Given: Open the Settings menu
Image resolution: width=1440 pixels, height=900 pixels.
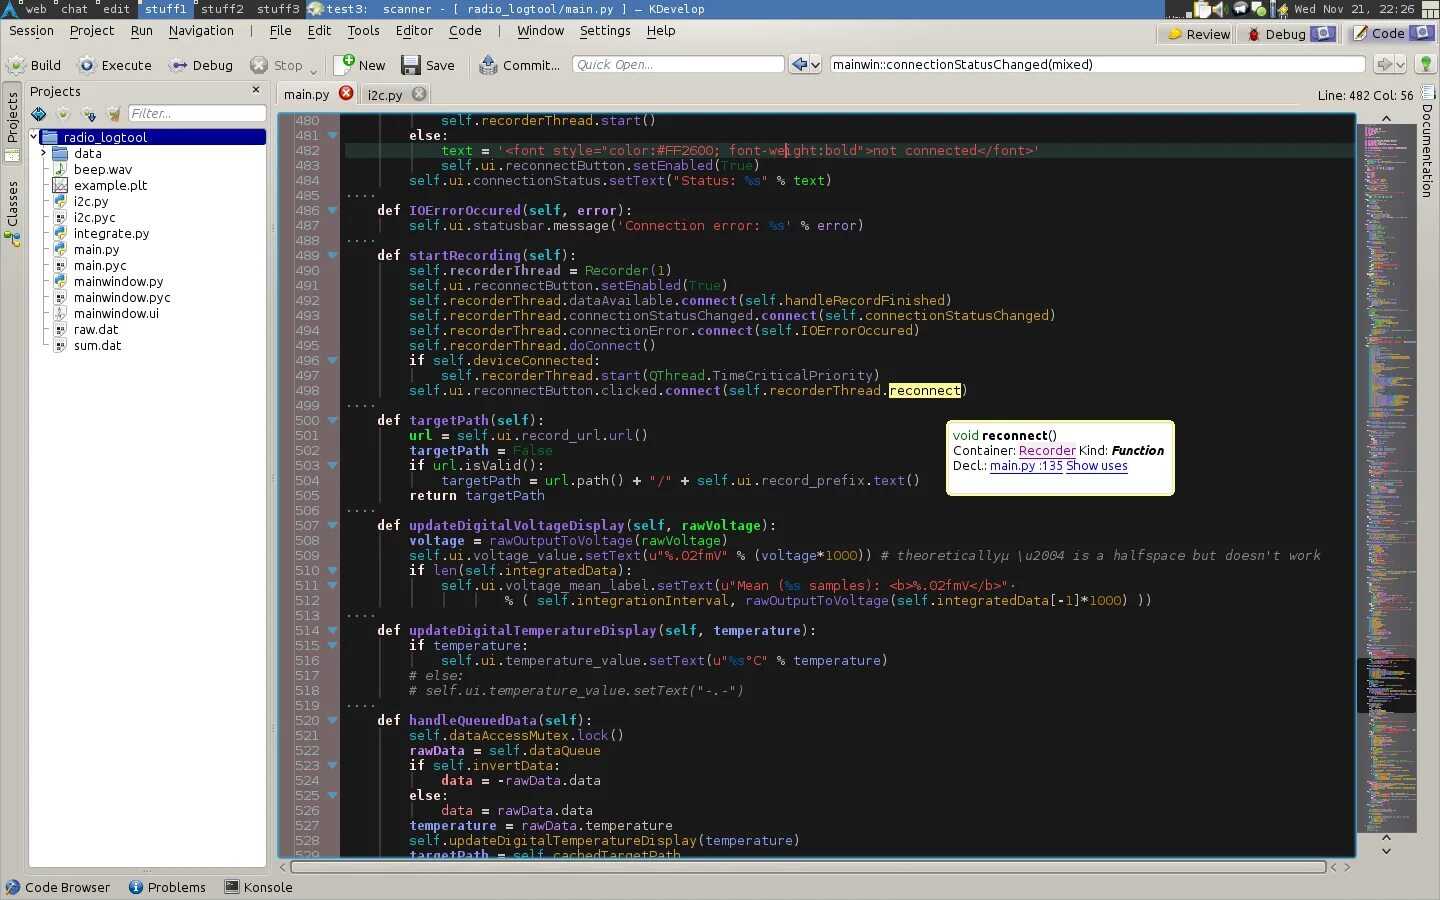Looking at the screenshot, I should tap(605, 31).
